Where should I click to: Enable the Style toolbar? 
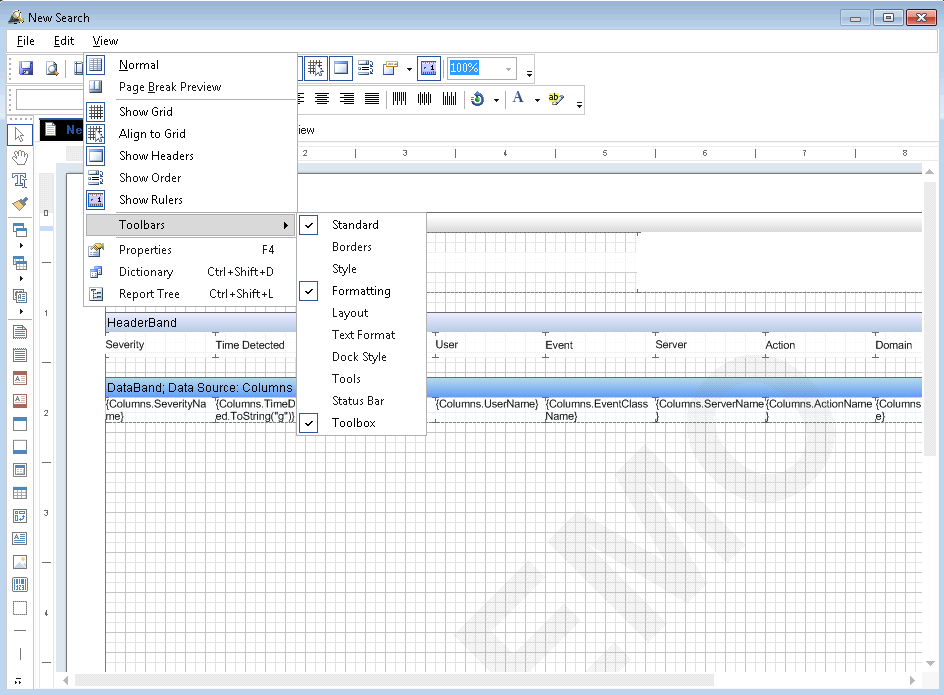(362, 269)
